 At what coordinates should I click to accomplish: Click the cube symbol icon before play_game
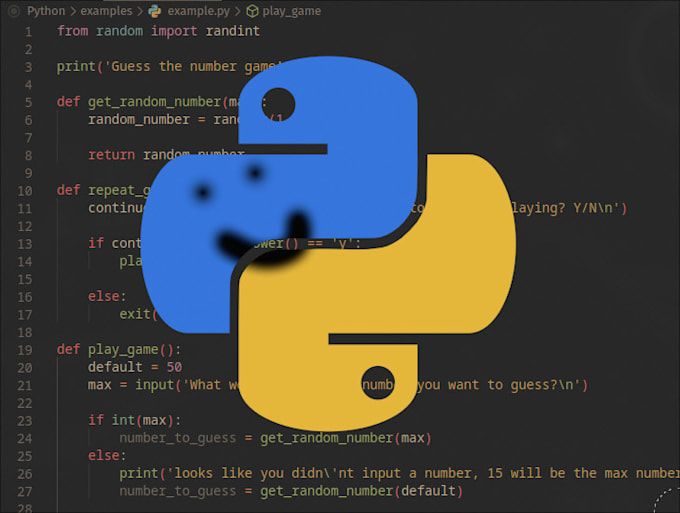pos(252,11)
